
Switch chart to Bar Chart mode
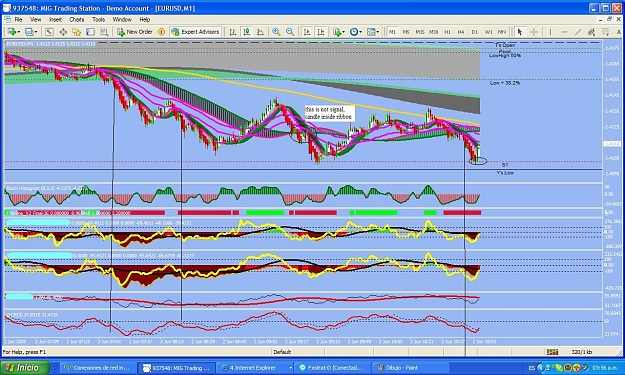(x=233, y=32)
